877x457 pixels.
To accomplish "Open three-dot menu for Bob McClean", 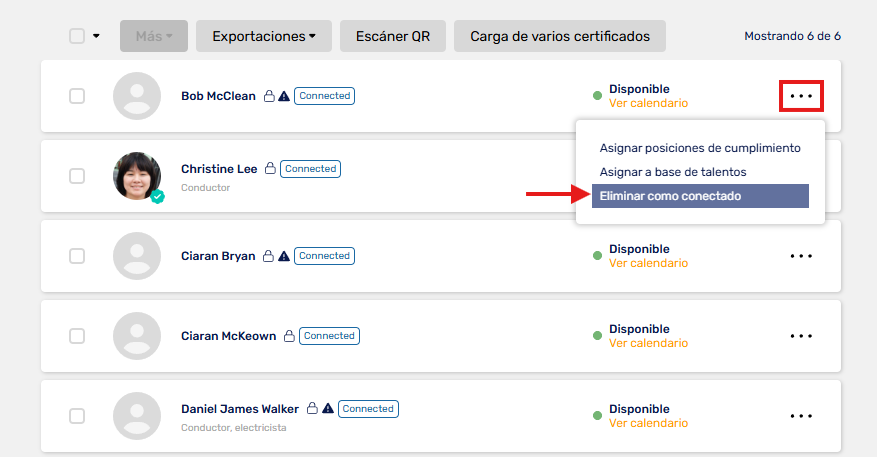I will (x=801, y=96).
